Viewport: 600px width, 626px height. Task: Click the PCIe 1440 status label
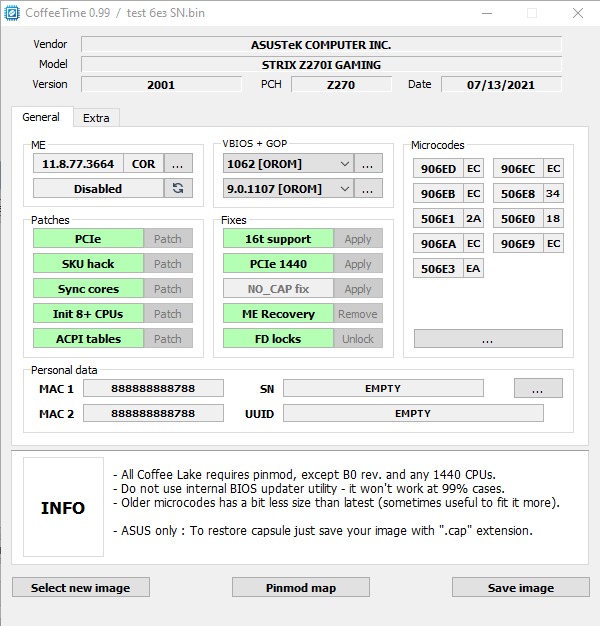[x=278, y=263]
